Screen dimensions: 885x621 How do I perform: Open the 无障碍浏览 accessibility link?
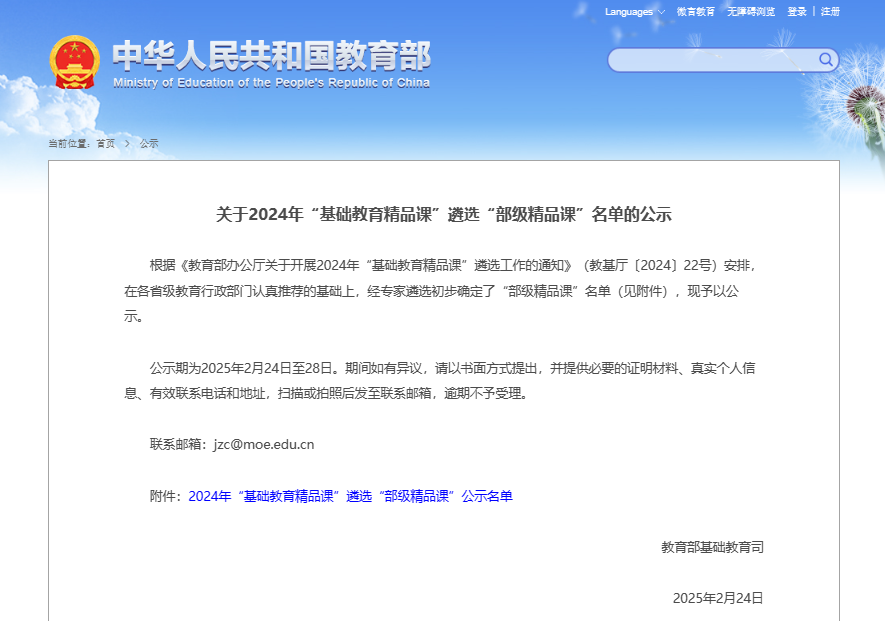(751, 12)
